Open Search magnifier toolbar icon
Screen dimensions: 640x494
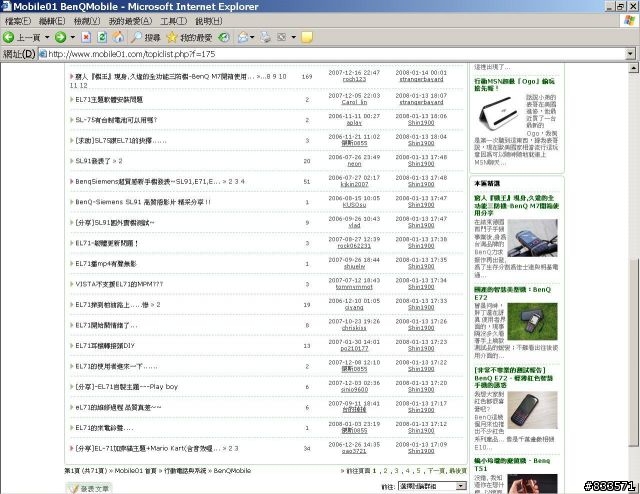[x=136, y=38]
